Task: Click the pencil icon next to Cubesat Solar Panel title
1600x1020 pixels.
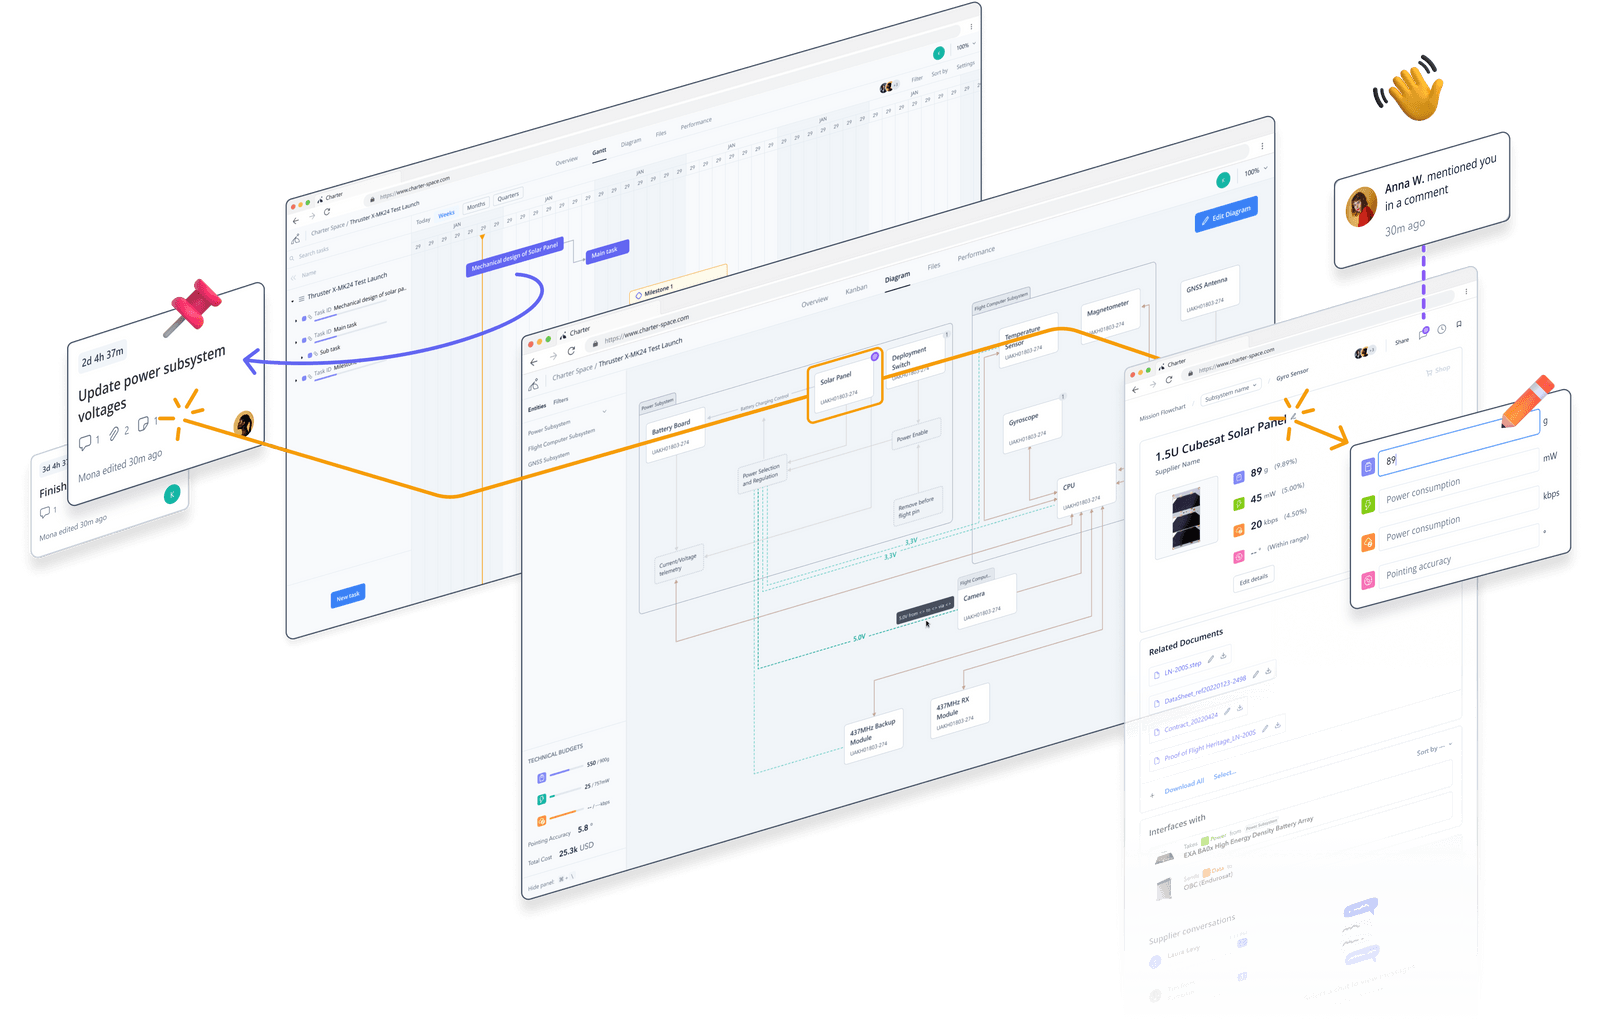Action: (1293, 416)
